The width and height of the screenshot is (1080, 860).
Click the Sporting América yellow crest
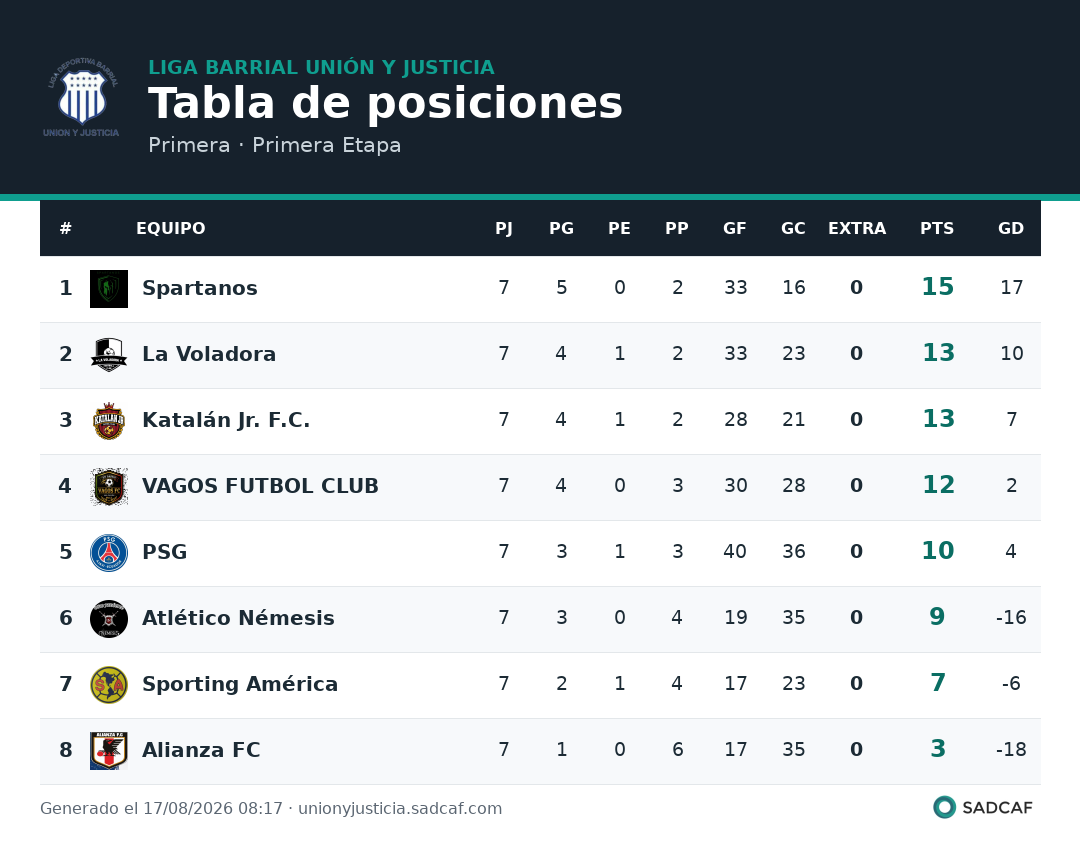109,685
